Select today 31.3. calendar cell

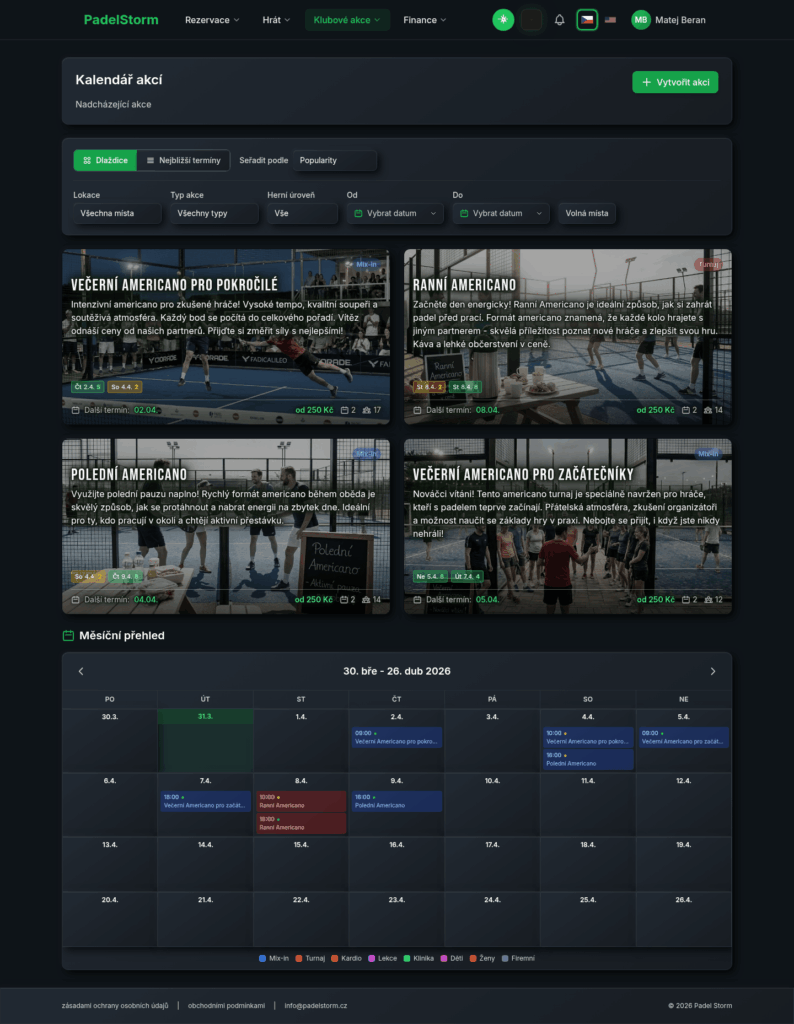(205, 741)
